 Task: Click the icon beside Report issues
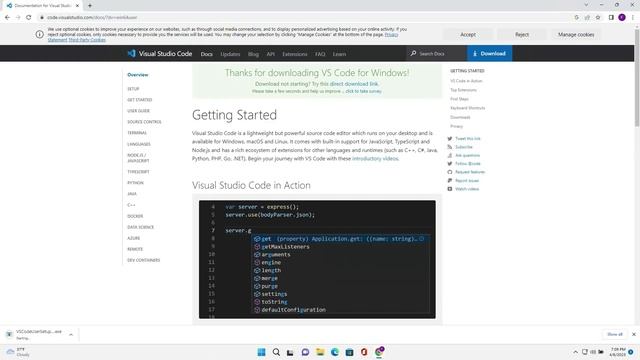(450, 180)
